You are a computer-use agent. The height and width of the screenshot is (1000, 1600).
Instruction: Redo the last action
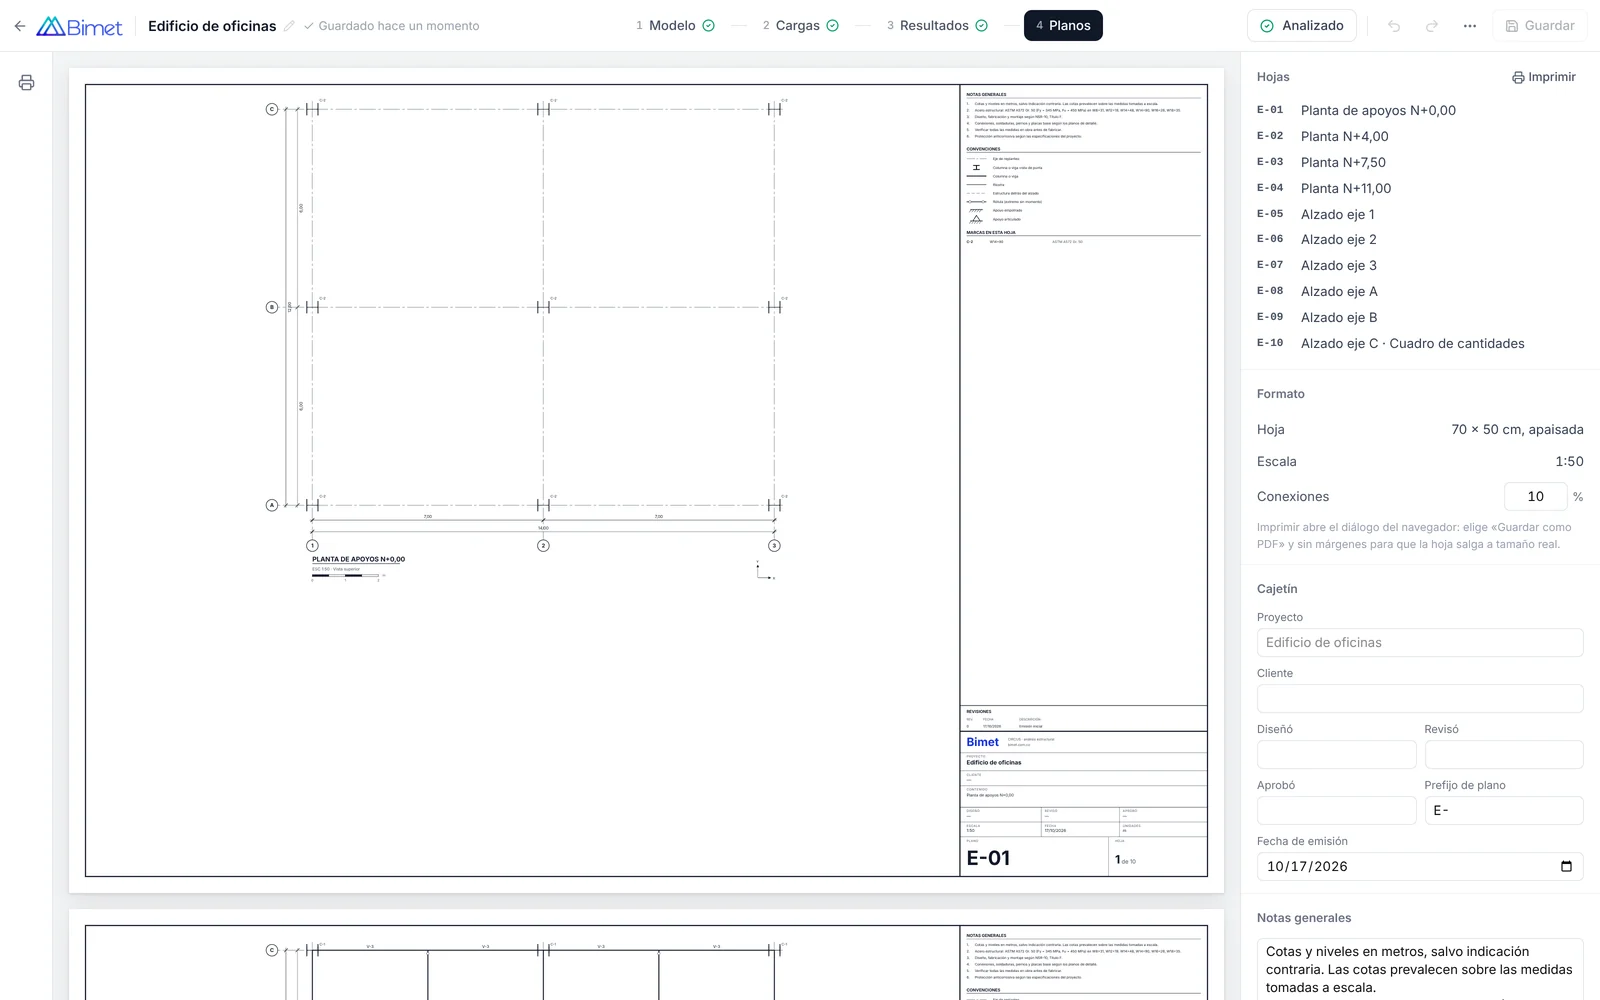(1432, 26)
